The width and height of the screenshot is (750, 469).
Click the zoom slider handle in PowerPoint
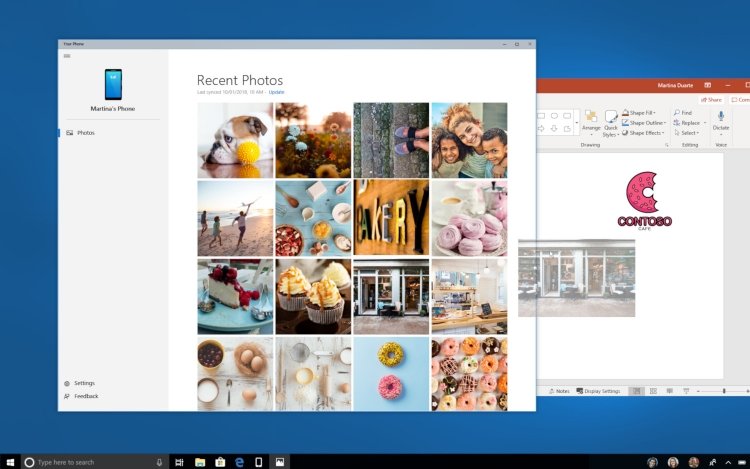coord(724,391)
